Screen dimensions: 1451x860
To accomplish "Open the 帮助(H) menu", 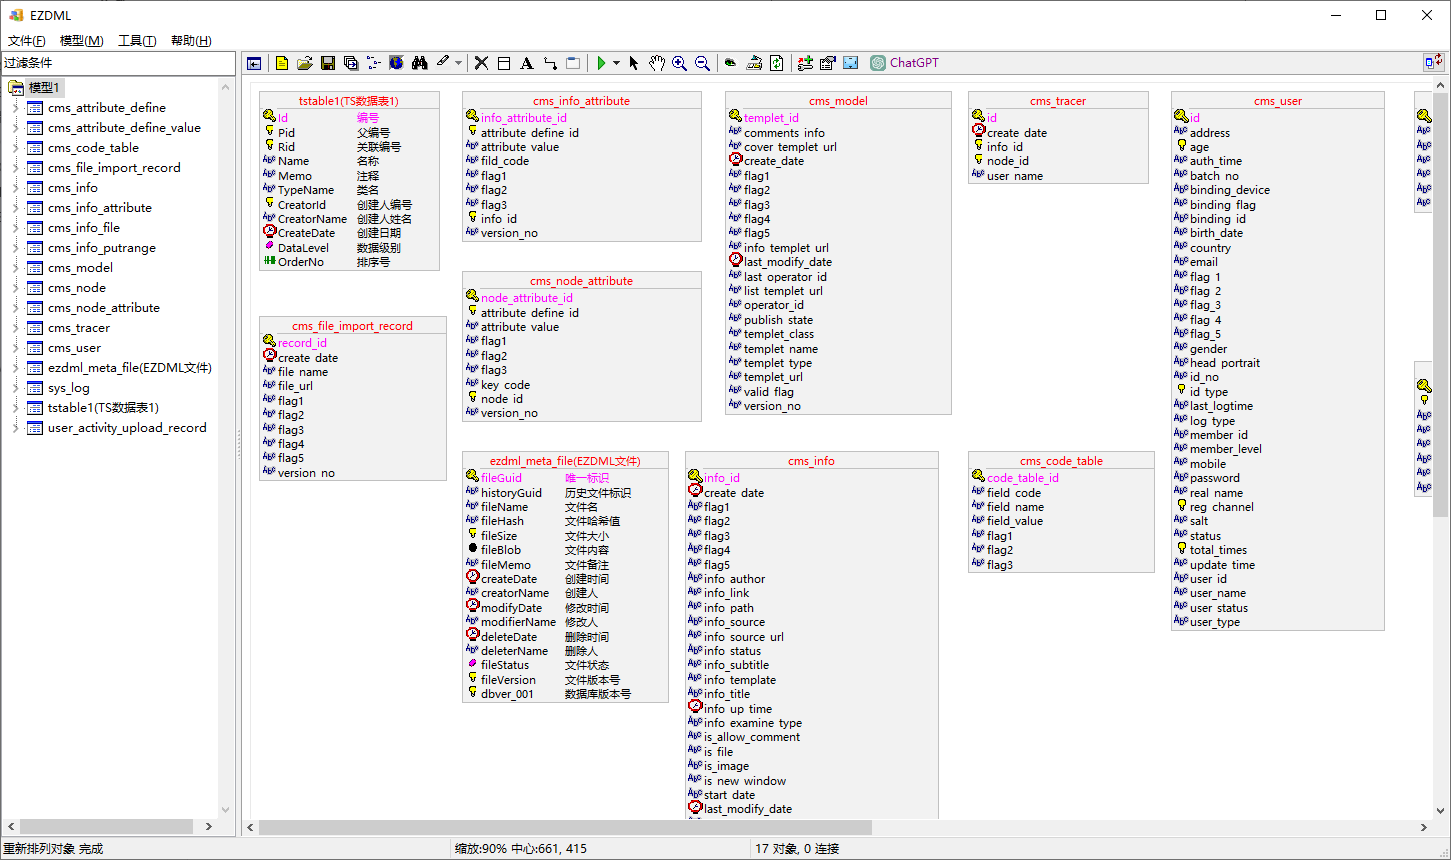I will click(191, 41).
